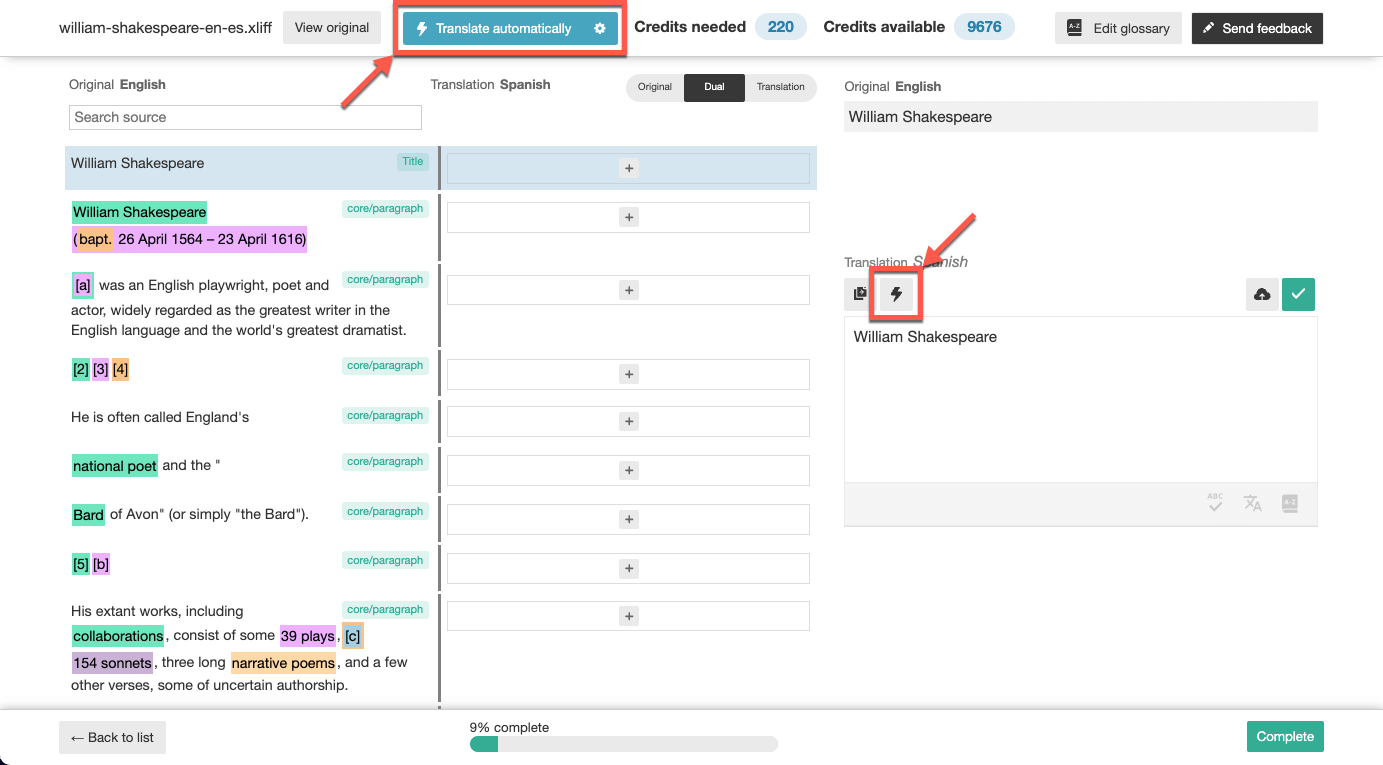
Task: Click the Search source input field
Action: click(245, 117)
